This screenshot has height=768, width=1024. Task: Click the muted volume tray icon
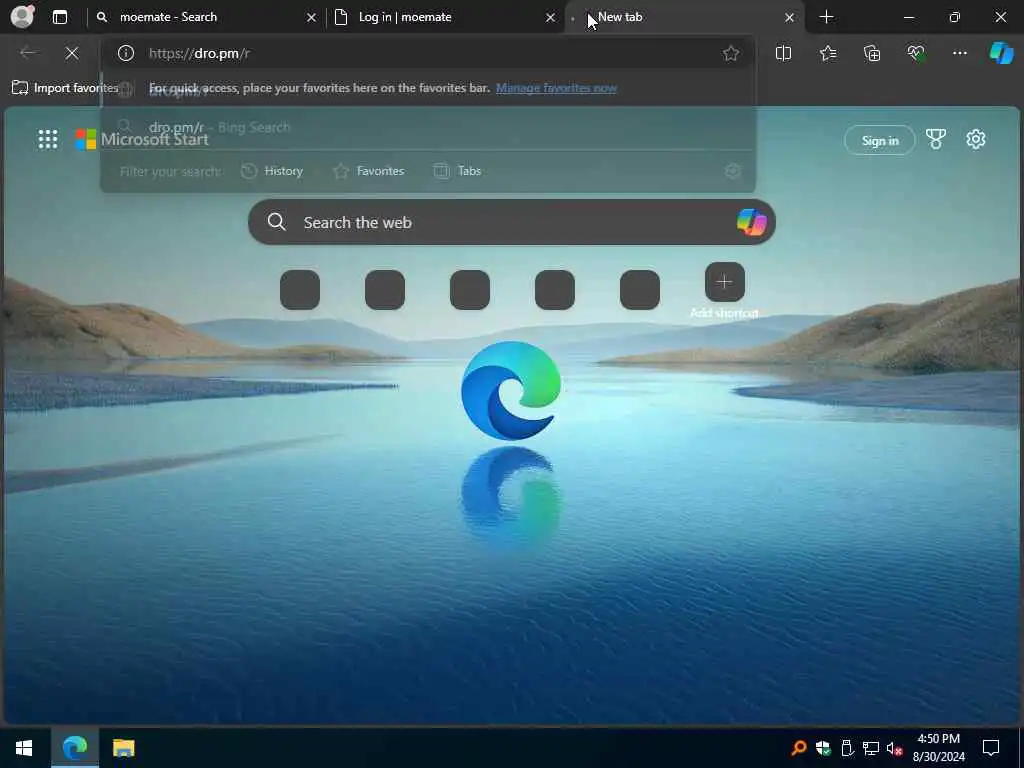pyautogui.click(x=895, y=748)
